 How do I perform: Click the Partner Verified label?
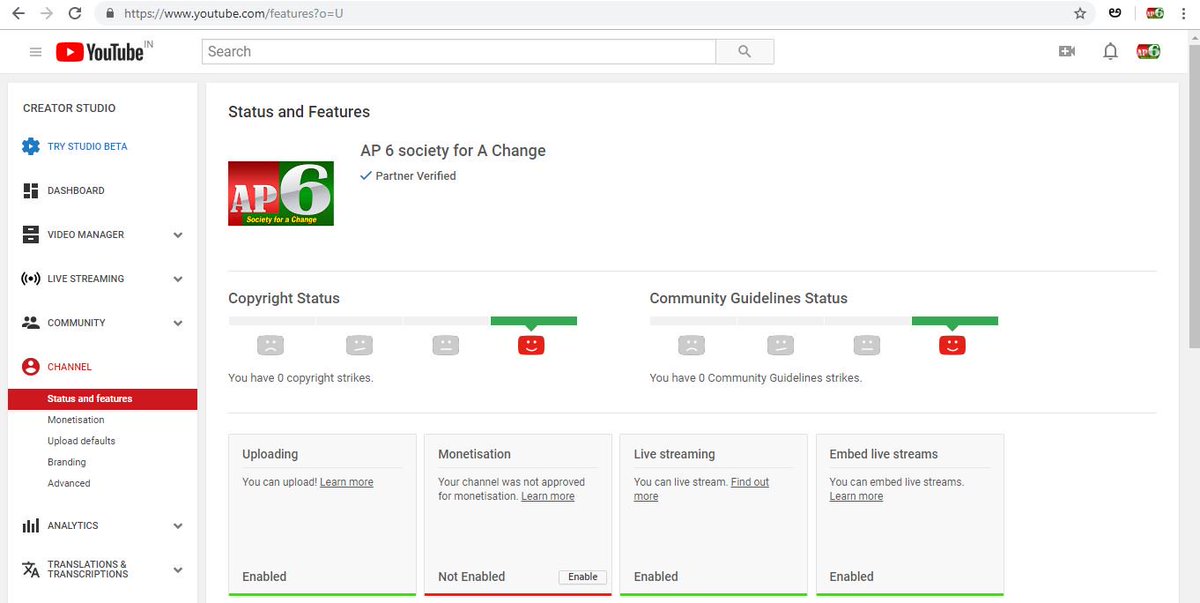pyautogui.click(x=416, y=176)
